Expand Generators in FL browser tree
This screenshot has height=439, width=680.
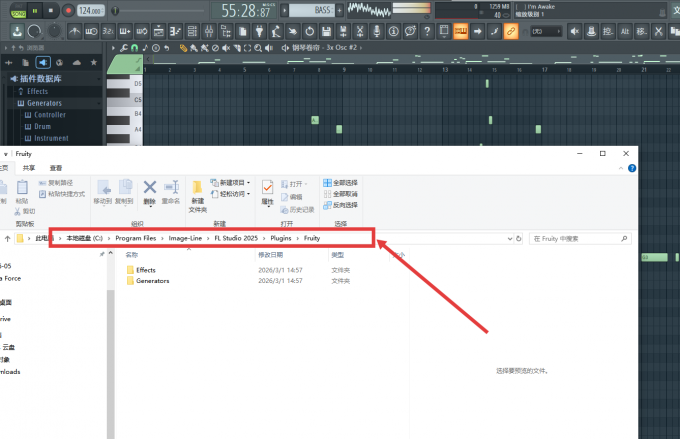(x=44, y=103)
